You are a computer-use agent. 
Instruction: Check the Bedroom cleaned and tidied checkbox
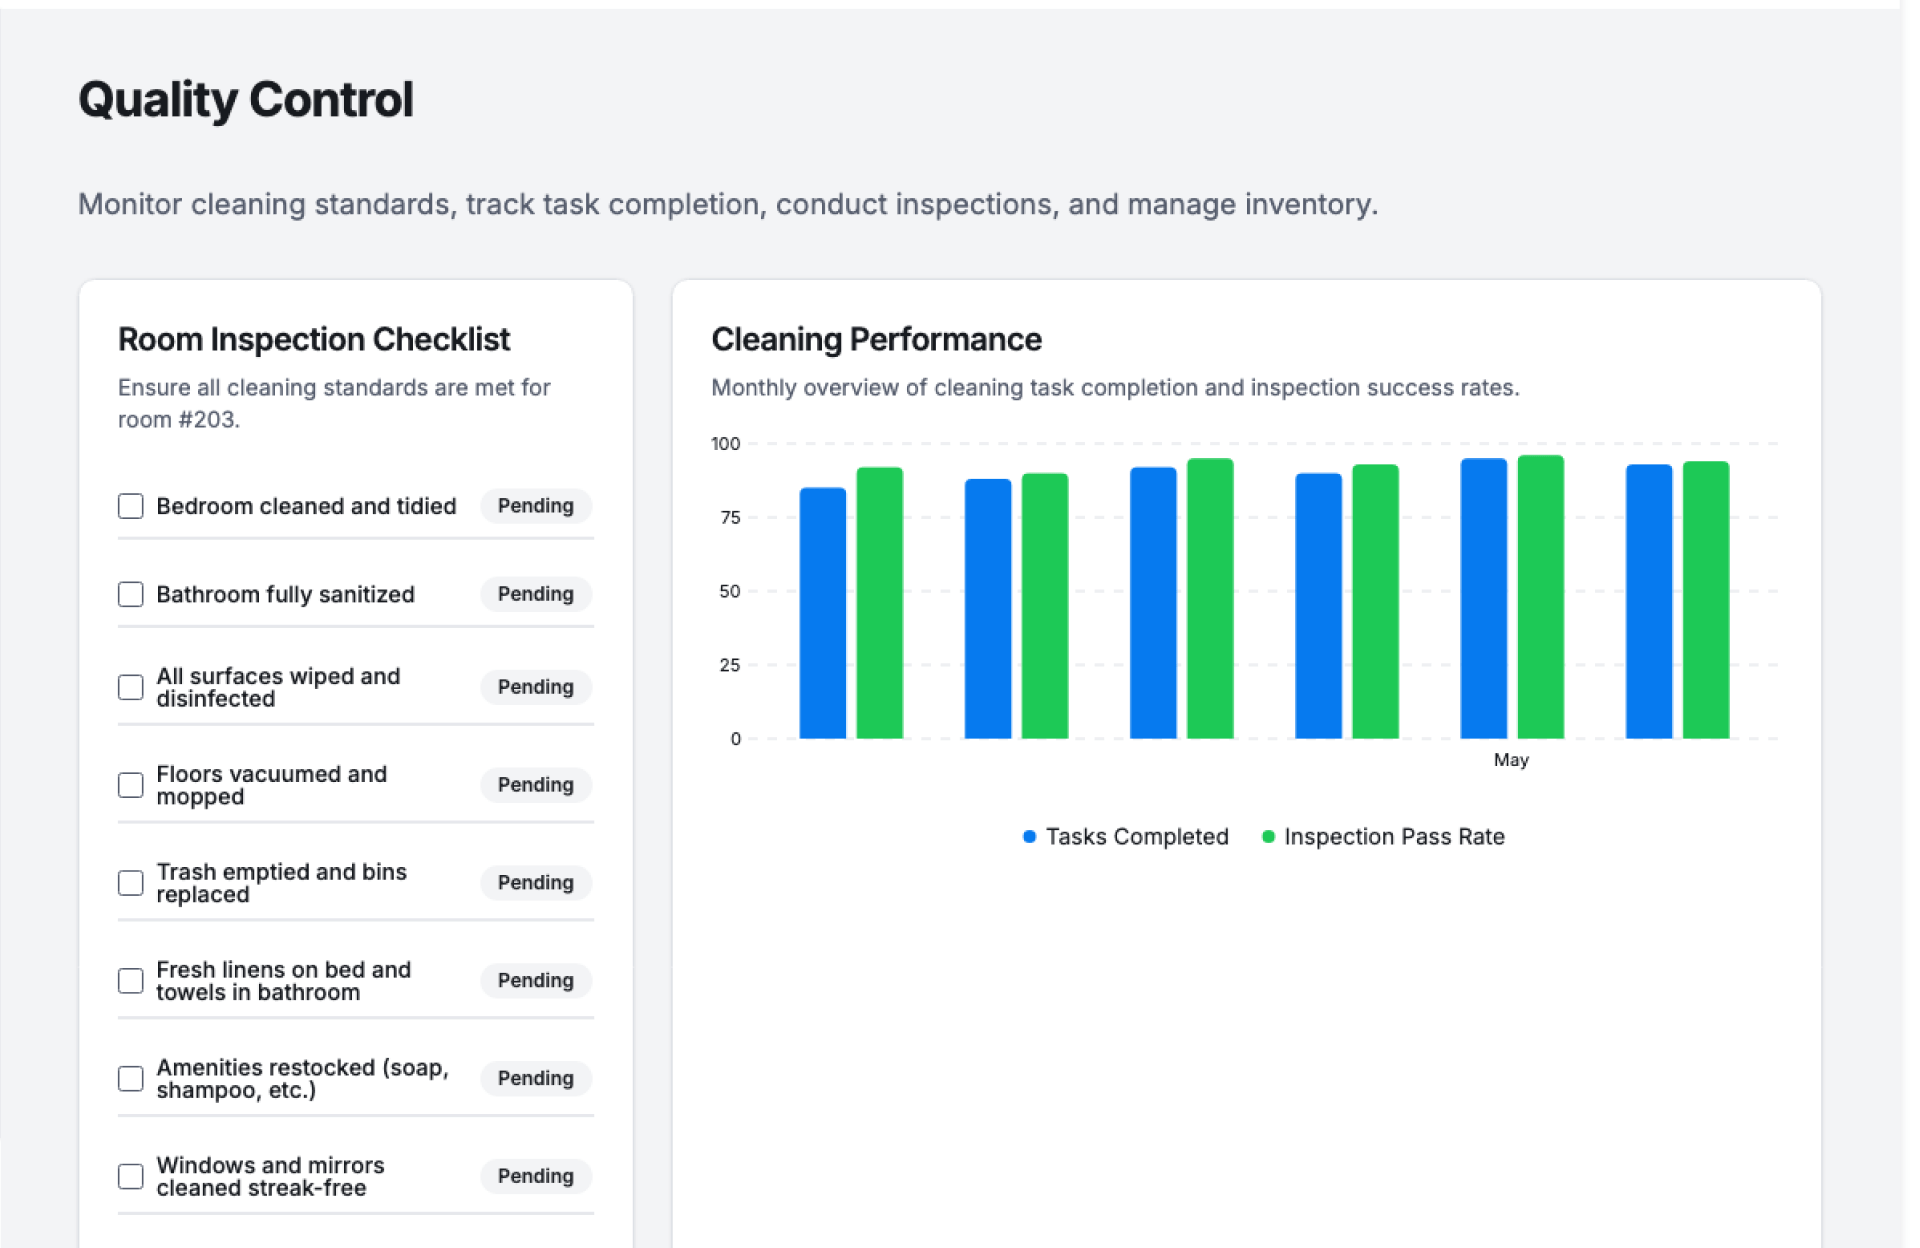pos(131,506)
